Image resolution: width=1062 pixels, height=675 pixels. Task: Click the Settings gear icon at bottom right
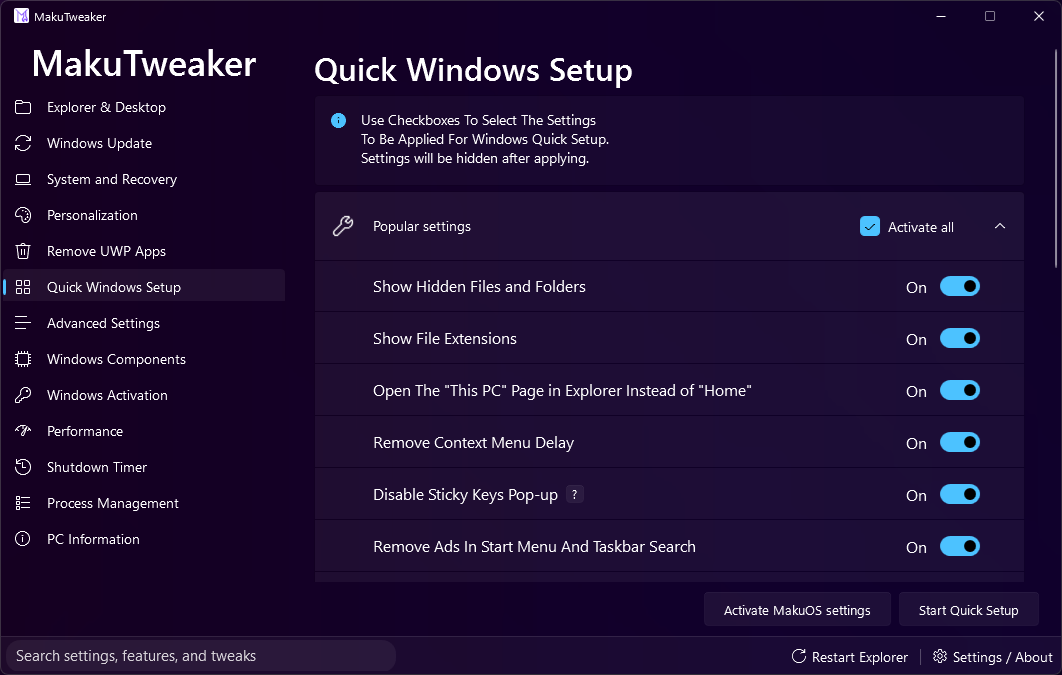coord(940,656)
